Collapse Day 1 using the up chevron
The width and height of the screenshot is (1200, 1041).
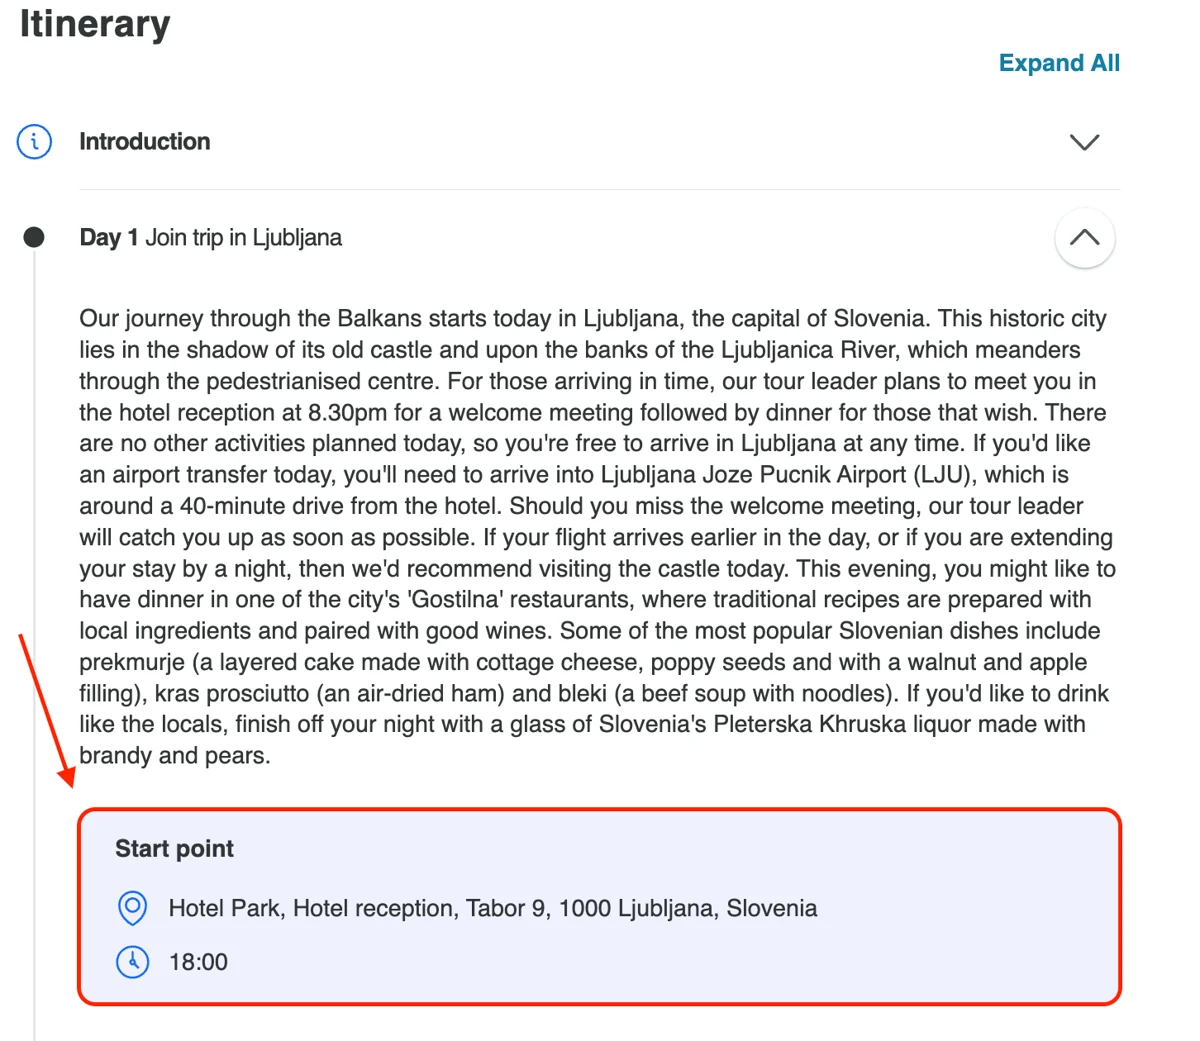pyautogui.click(x=1084, y=238)
